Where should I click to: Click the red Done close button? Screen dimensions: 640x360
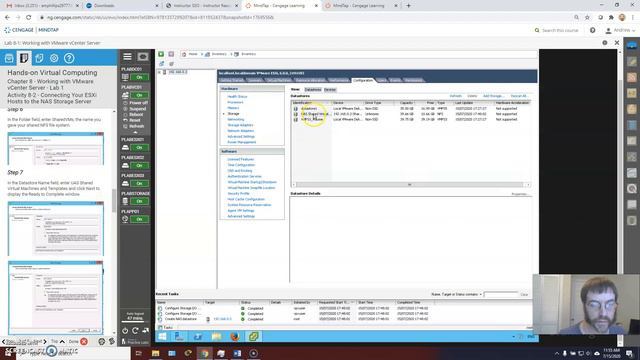coord(84,341)
